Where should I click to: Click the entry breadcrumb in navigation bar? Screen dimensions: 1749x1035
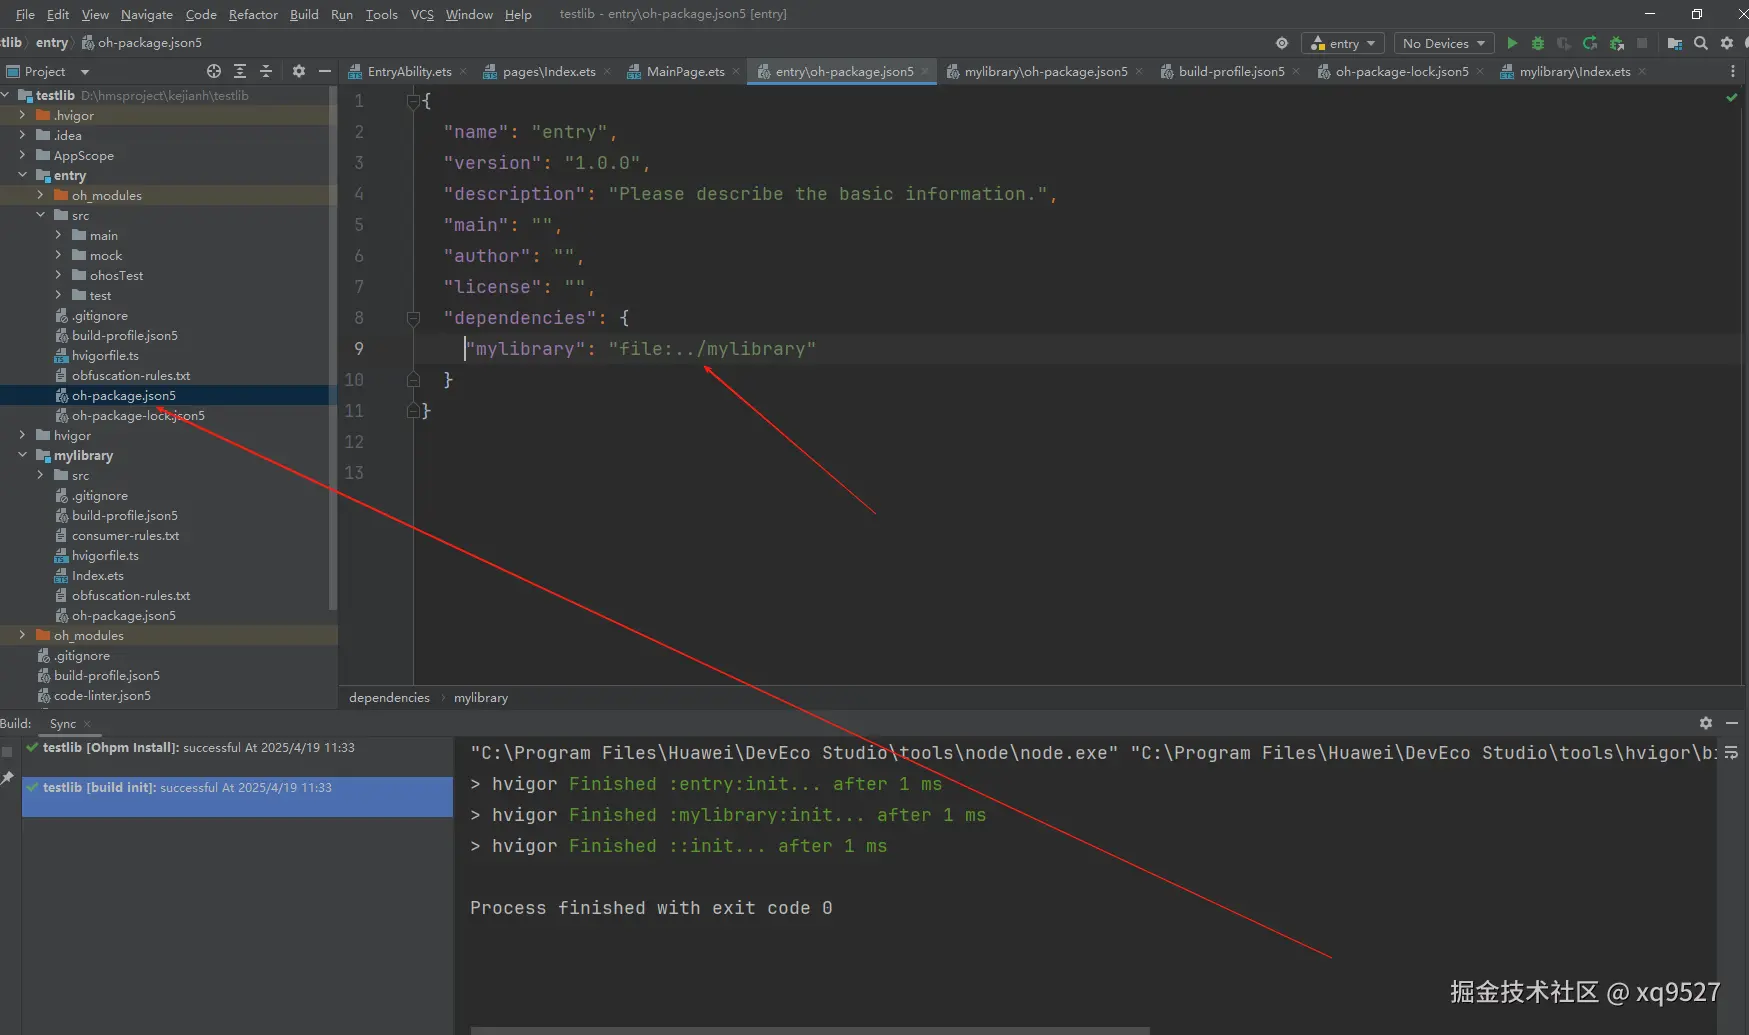click(52, 43)
